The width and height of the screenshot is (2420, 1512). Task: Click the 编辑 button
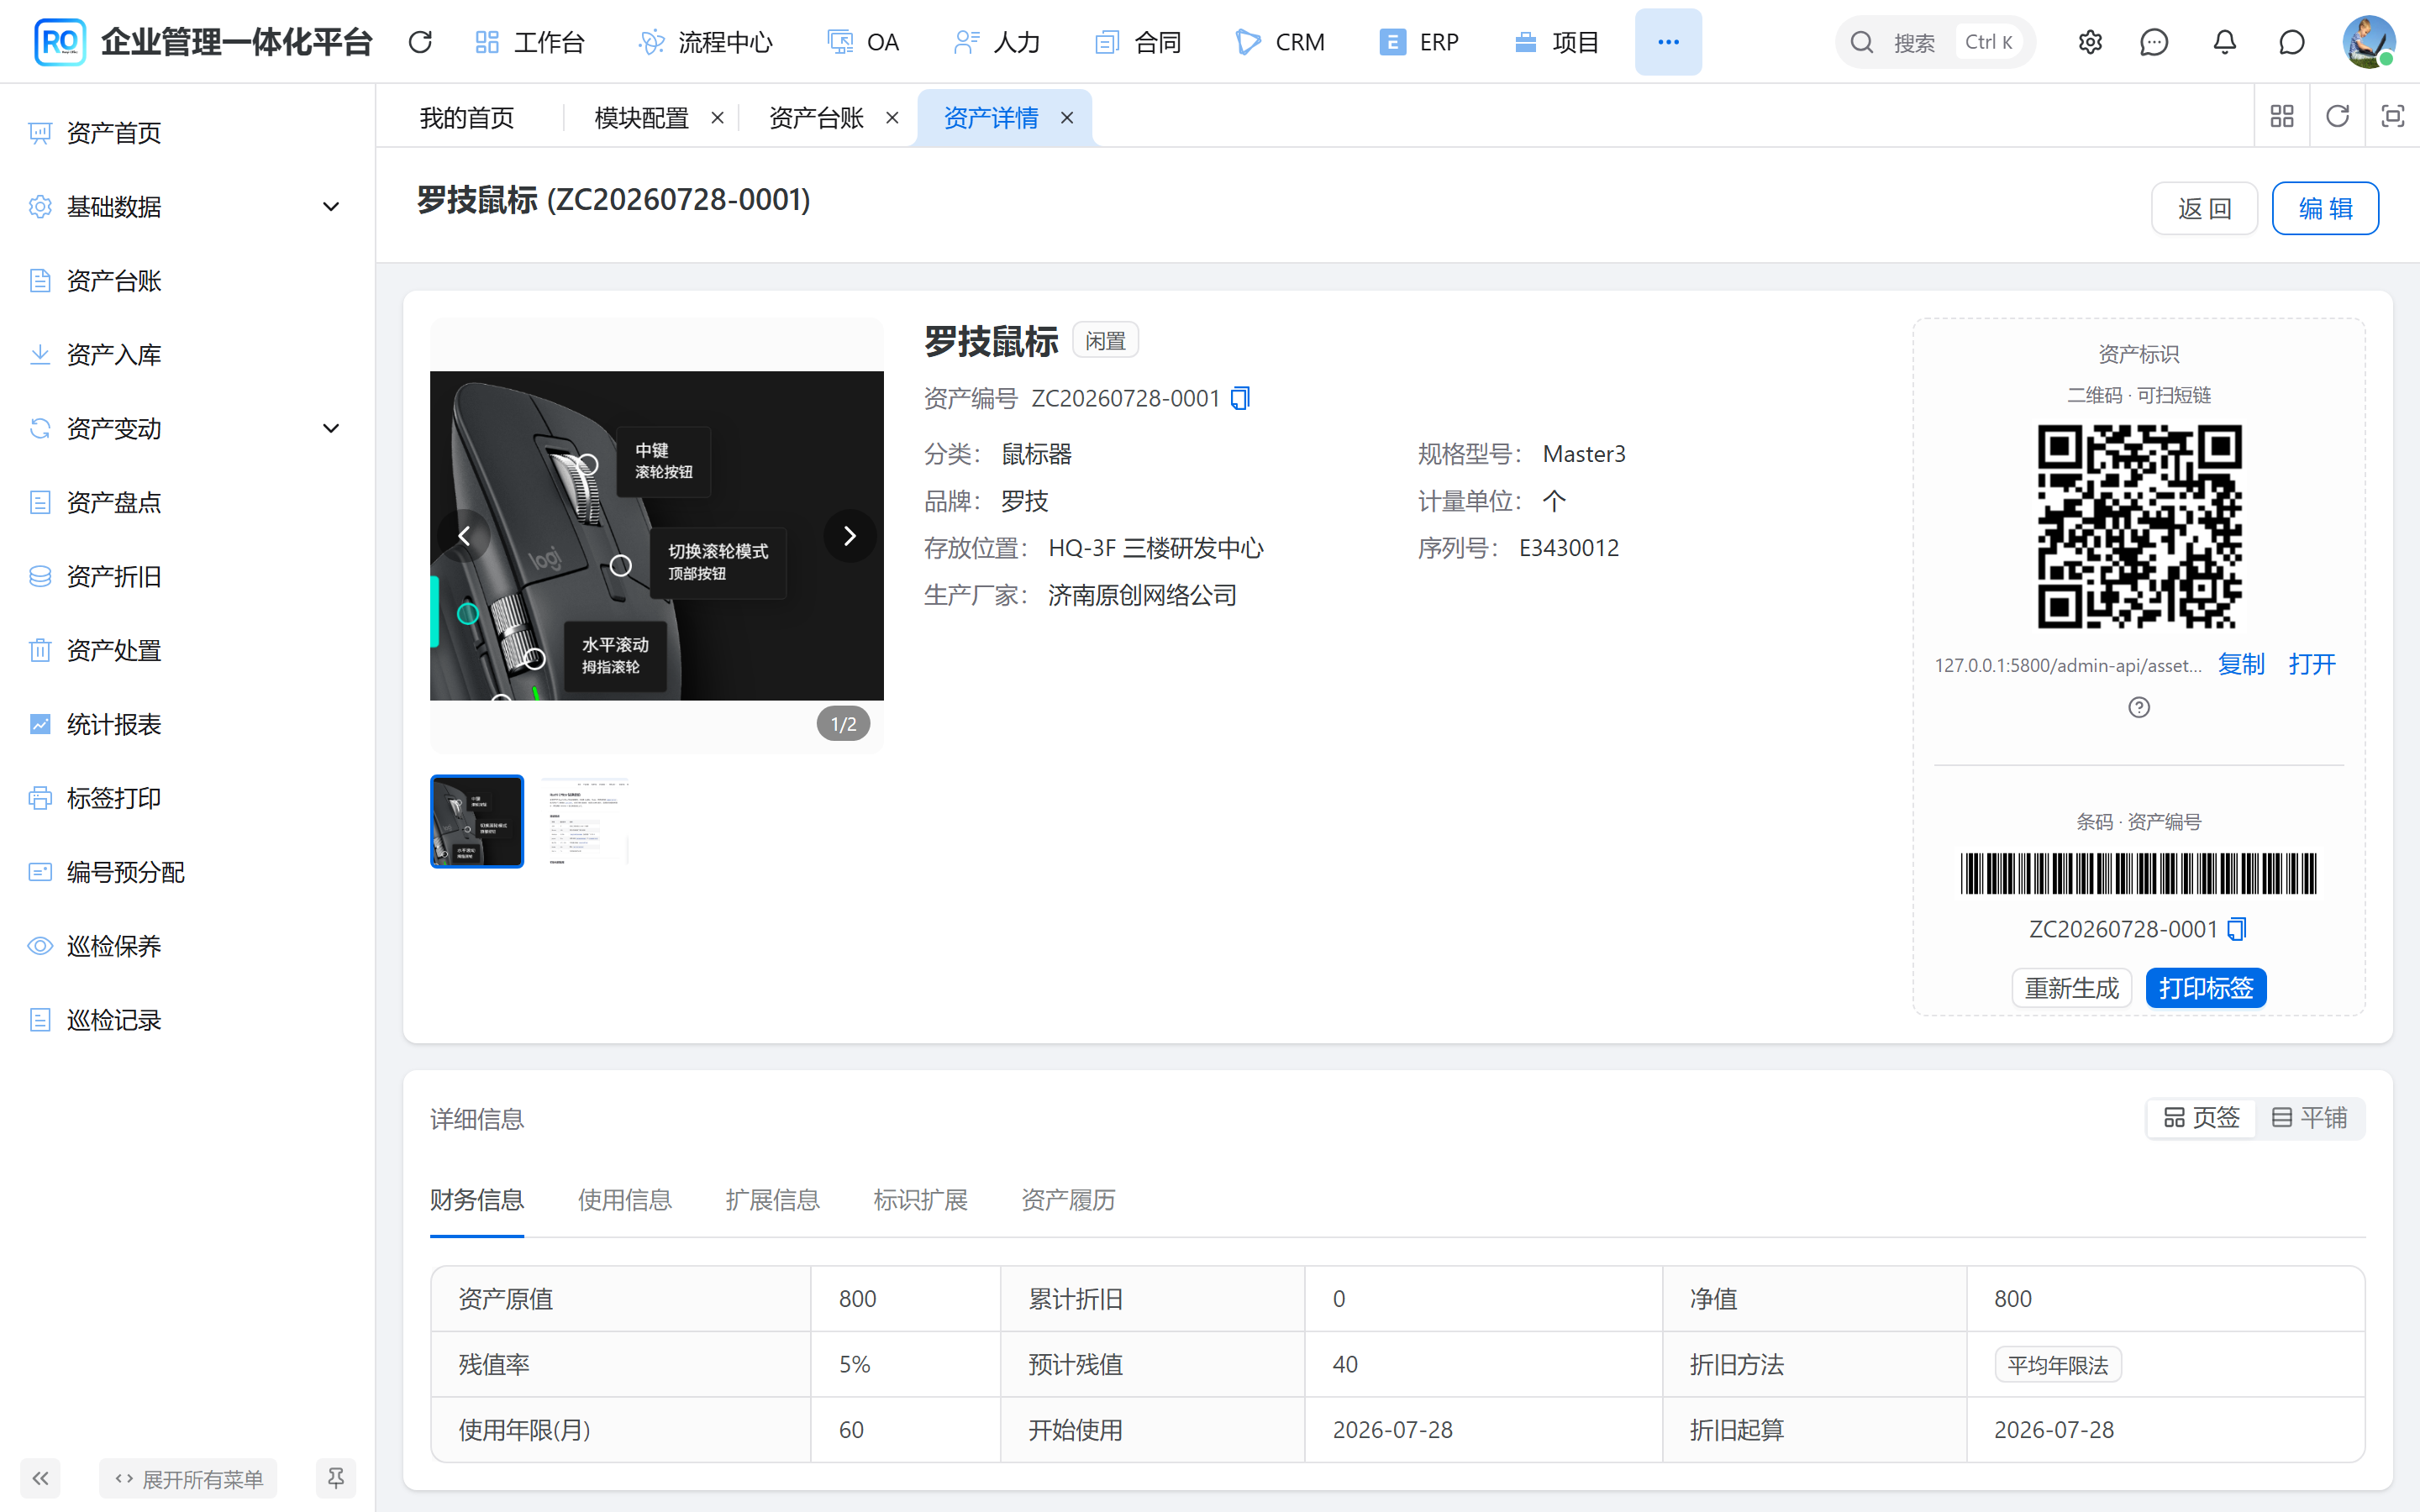click(x=2325, y=208)
